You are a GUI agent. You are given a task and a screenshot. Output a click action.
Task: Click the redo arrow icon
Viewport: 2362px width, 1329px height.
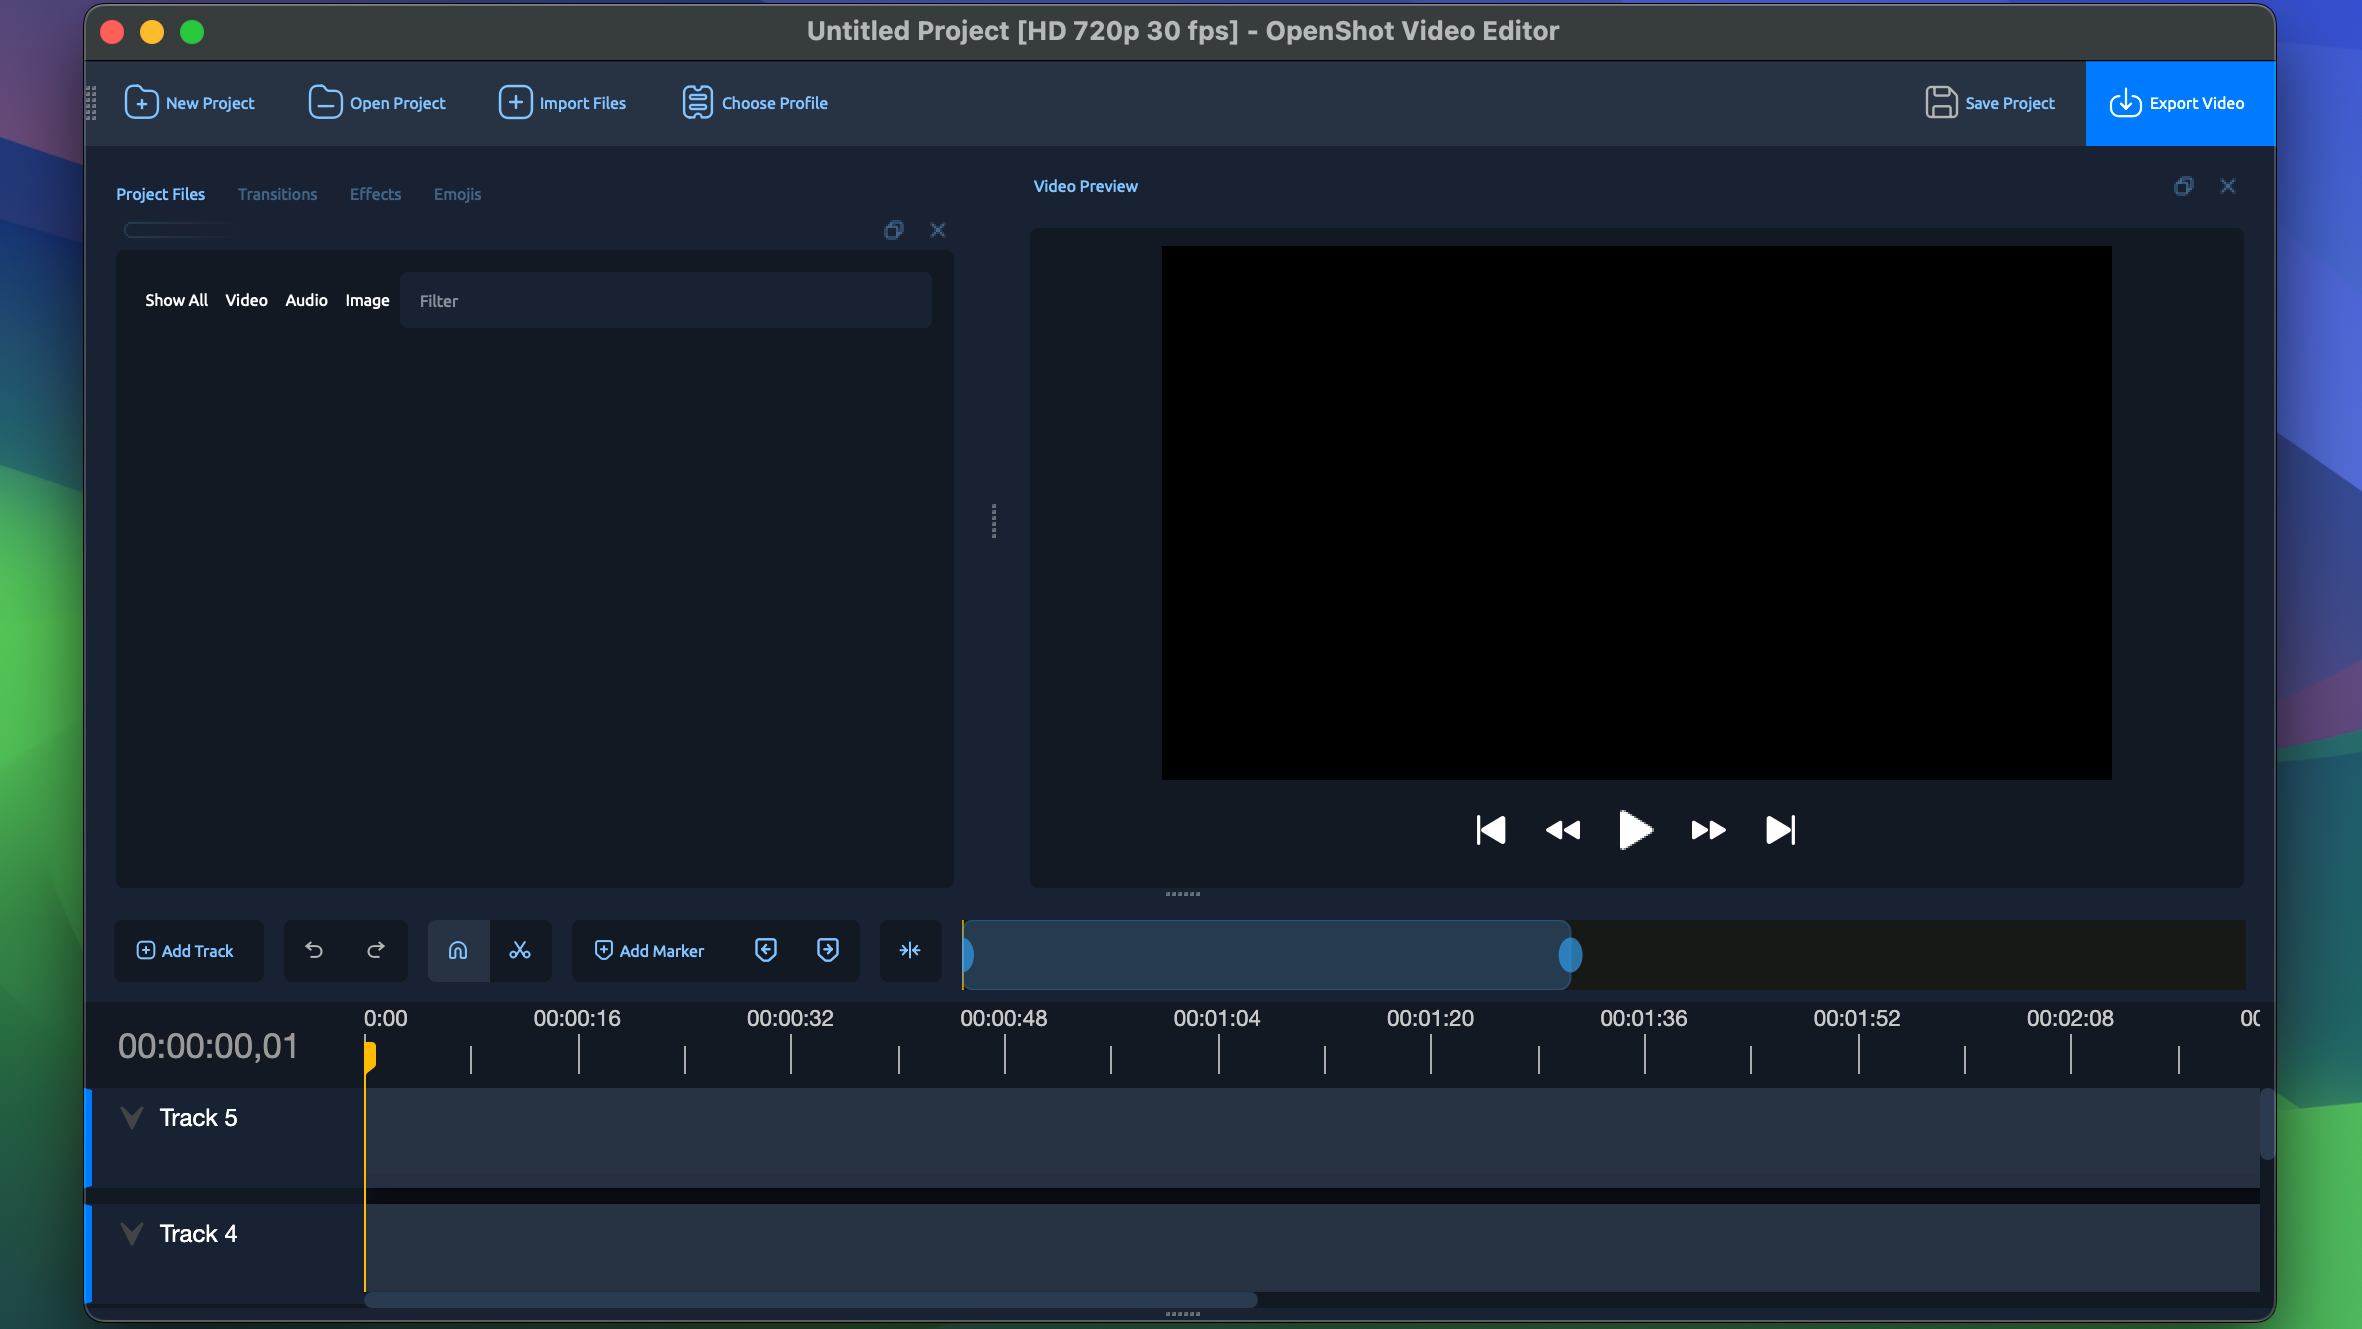coord(376,950)
